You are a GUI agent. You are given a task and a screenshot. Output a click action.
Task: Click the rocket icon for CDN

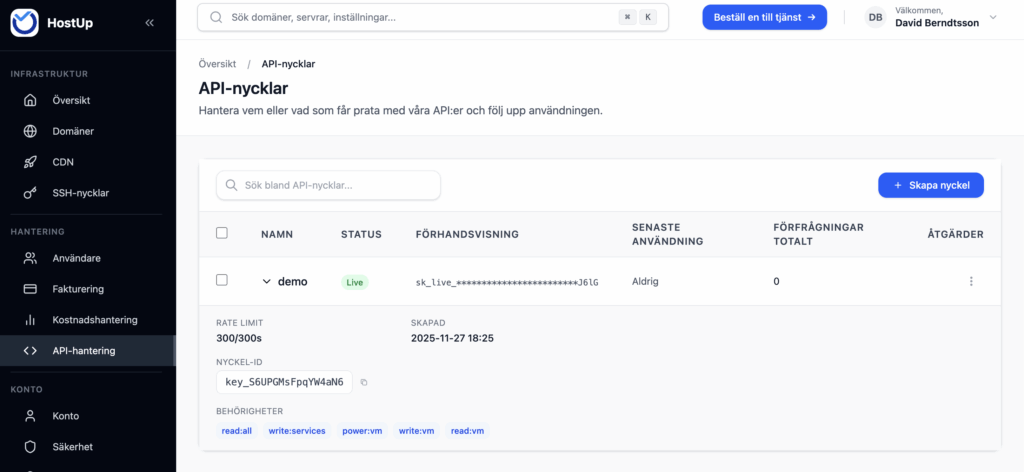coord(30,162)
